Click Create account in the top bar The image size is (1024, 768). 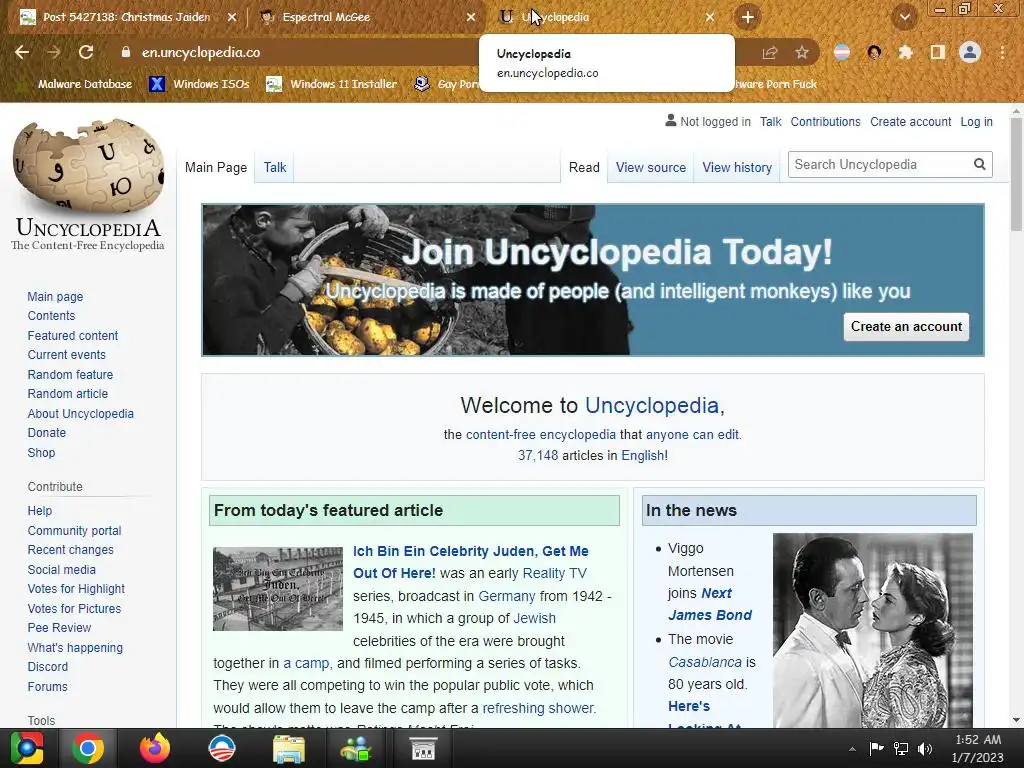[x=910, y=121]
